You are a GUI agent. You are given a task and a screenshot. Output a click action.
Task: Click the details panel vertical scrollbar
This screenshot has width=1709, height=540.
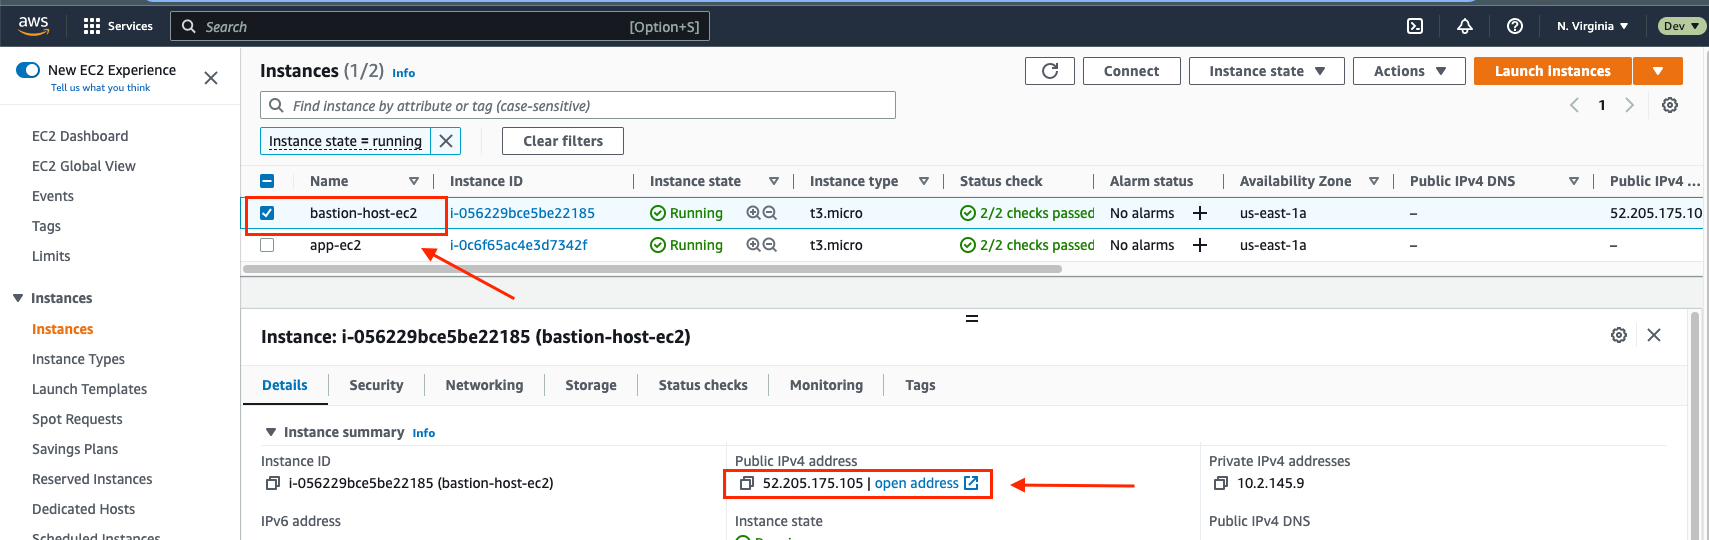coord(1695,425)
